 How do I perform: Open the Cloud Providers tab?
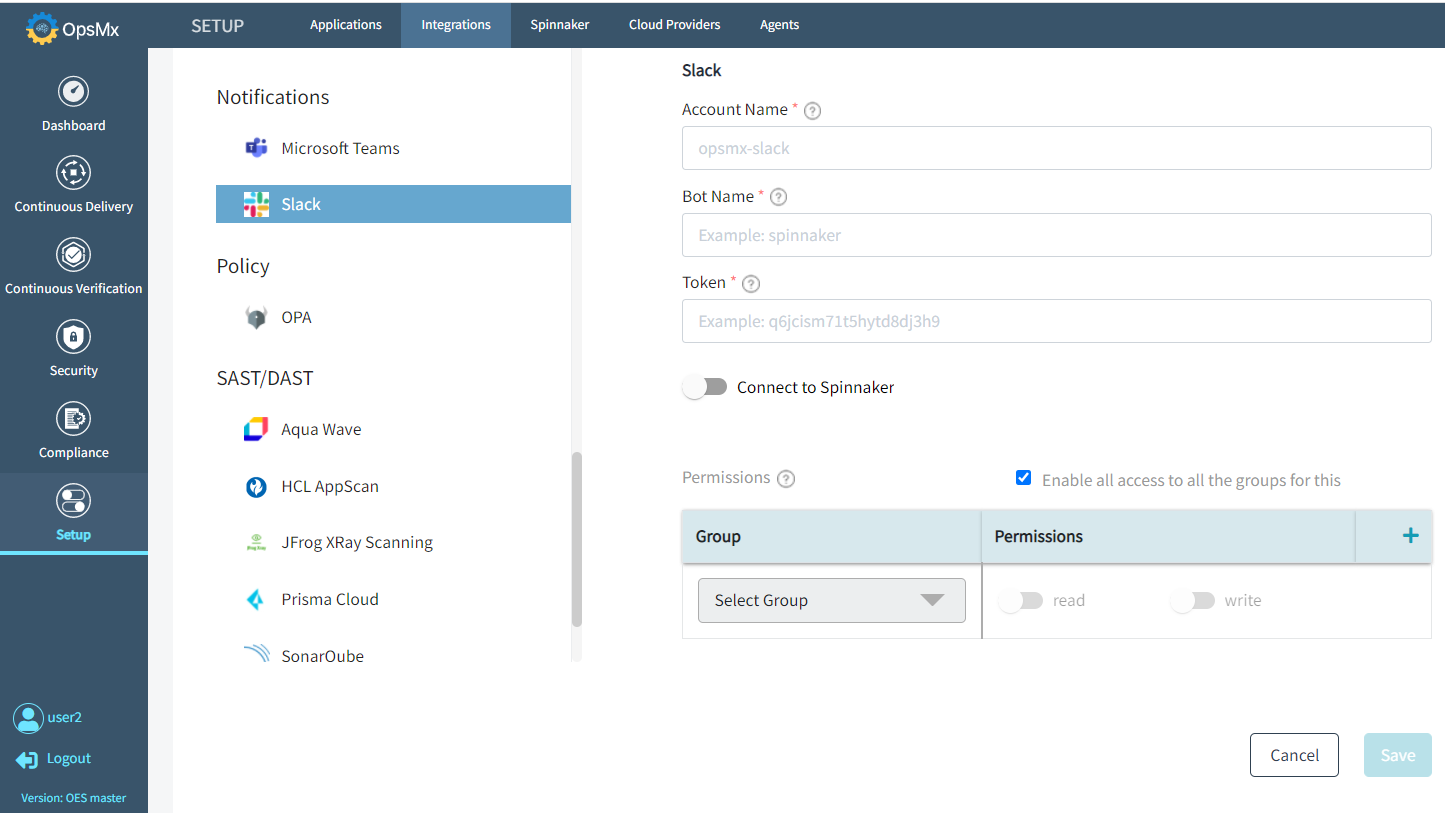pos(674,24)
